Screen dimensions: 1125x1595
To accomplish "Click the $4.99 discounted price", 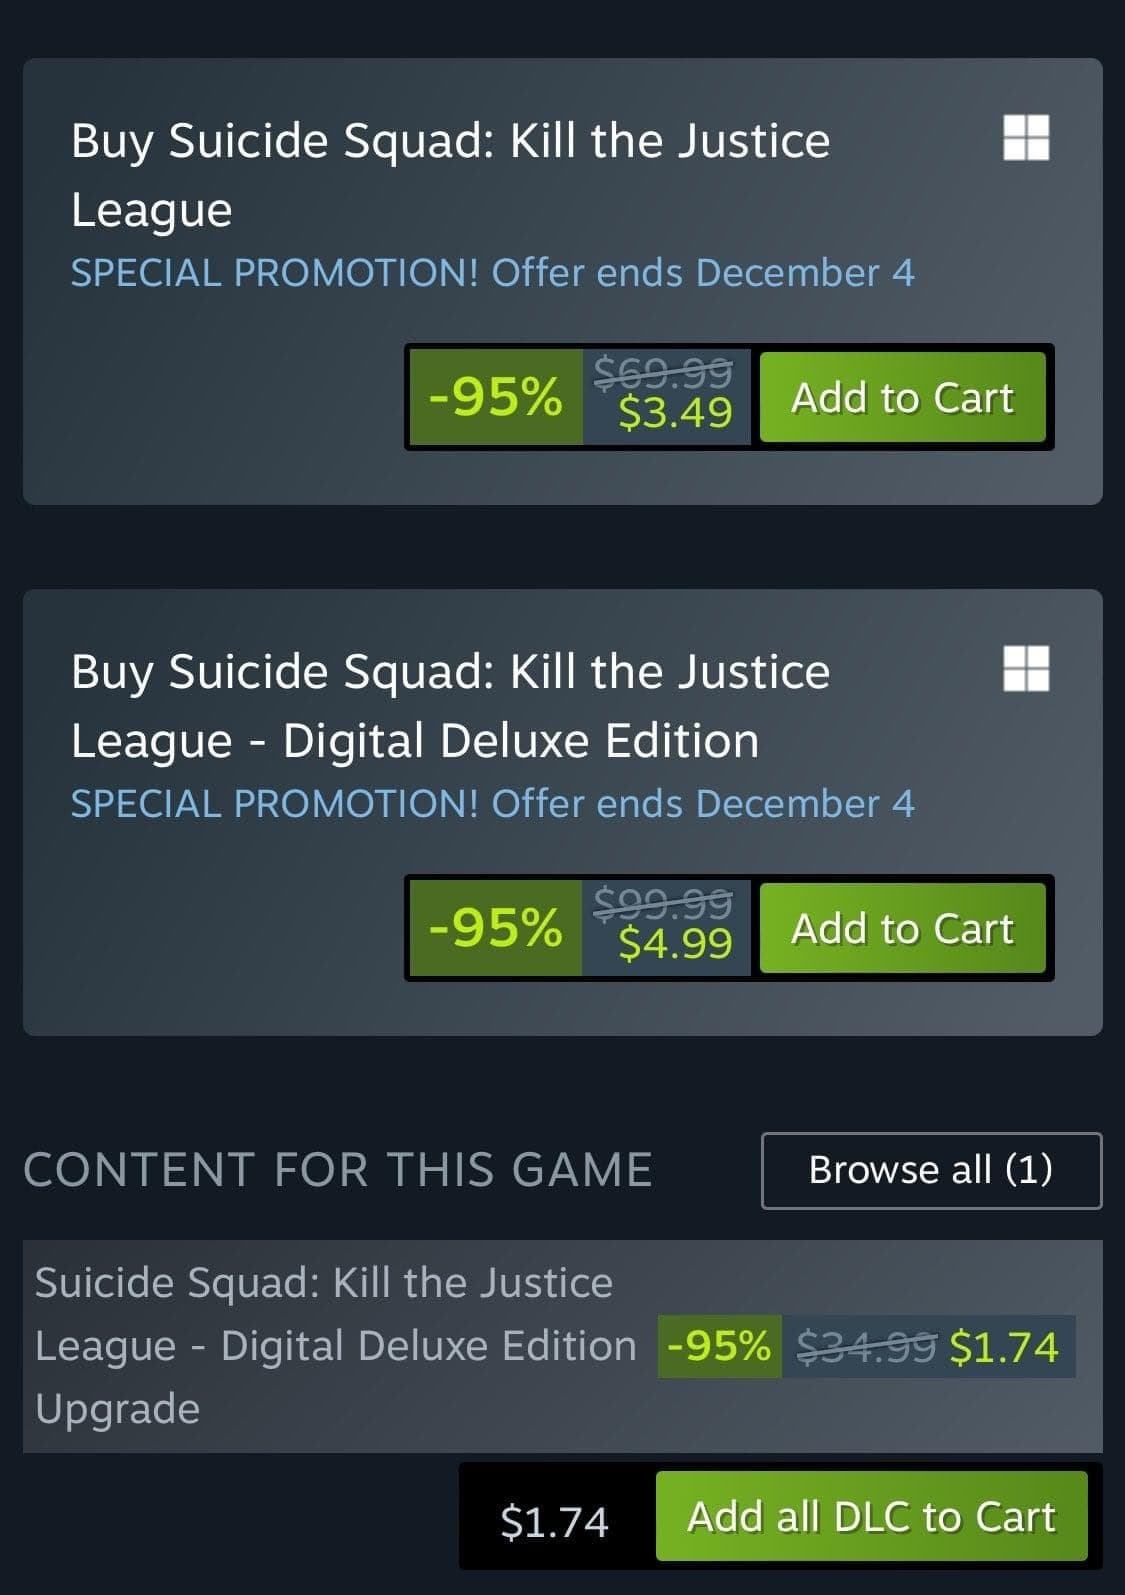I will tap(675, 943).
